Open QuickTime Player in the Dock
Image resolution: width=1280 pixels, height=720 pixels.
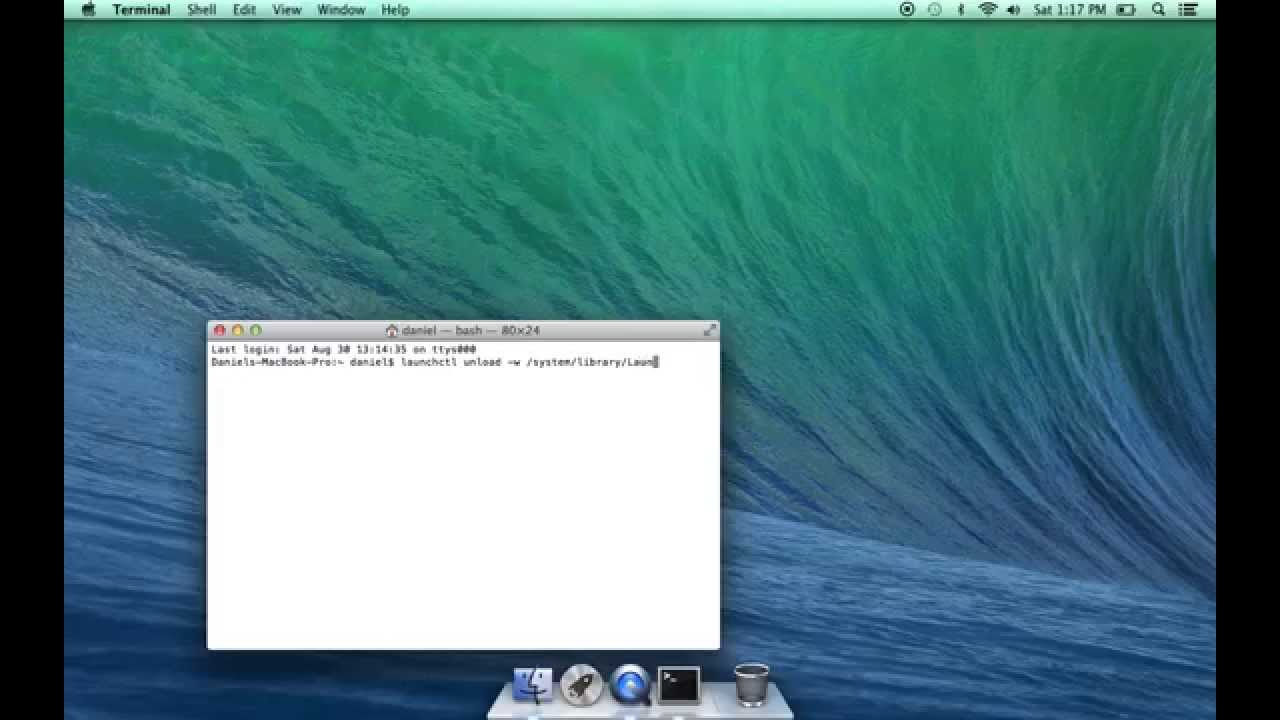tap(630, 685)
